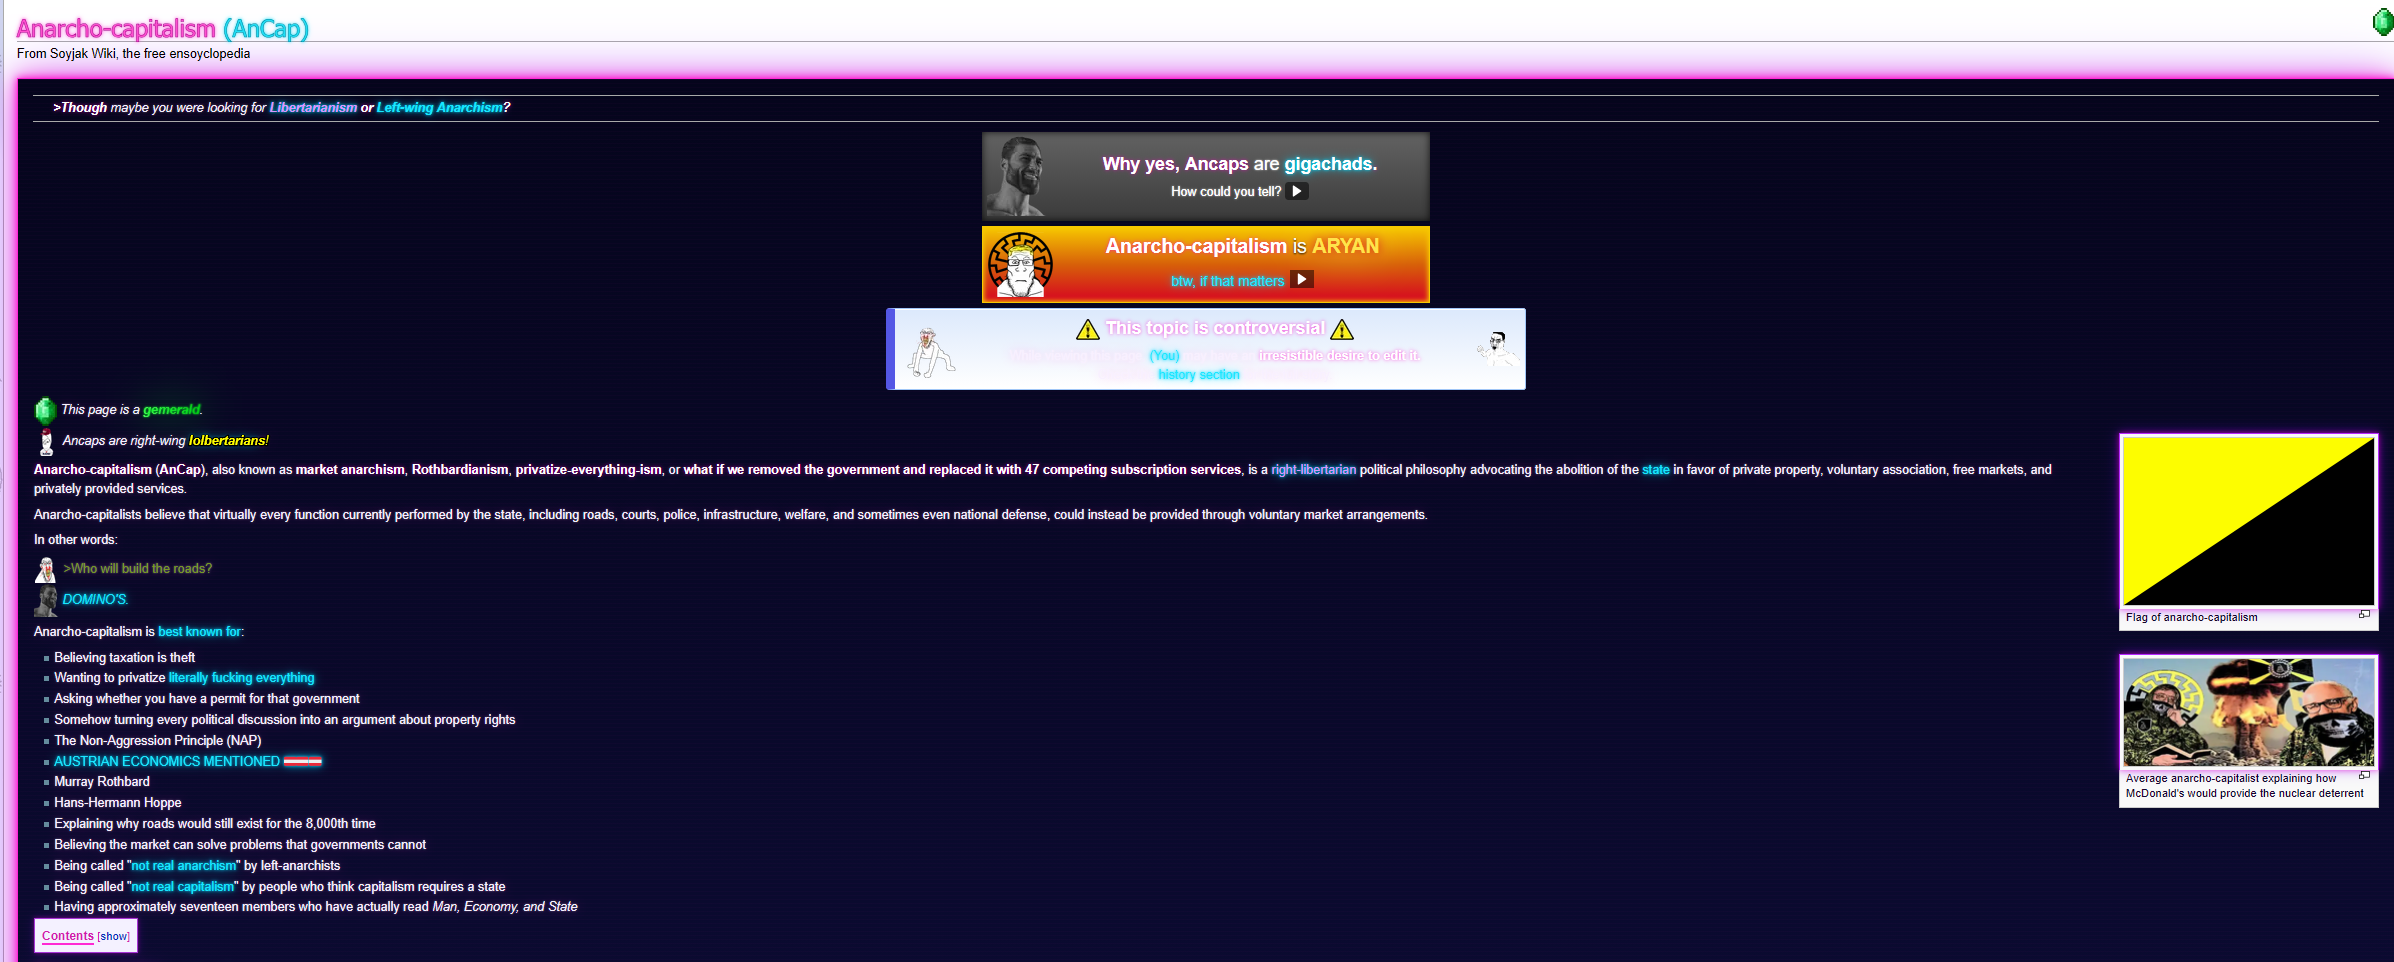Click the chad icon beside DOMINO'S
This screenshot has width=2394, height=962.
46,600
